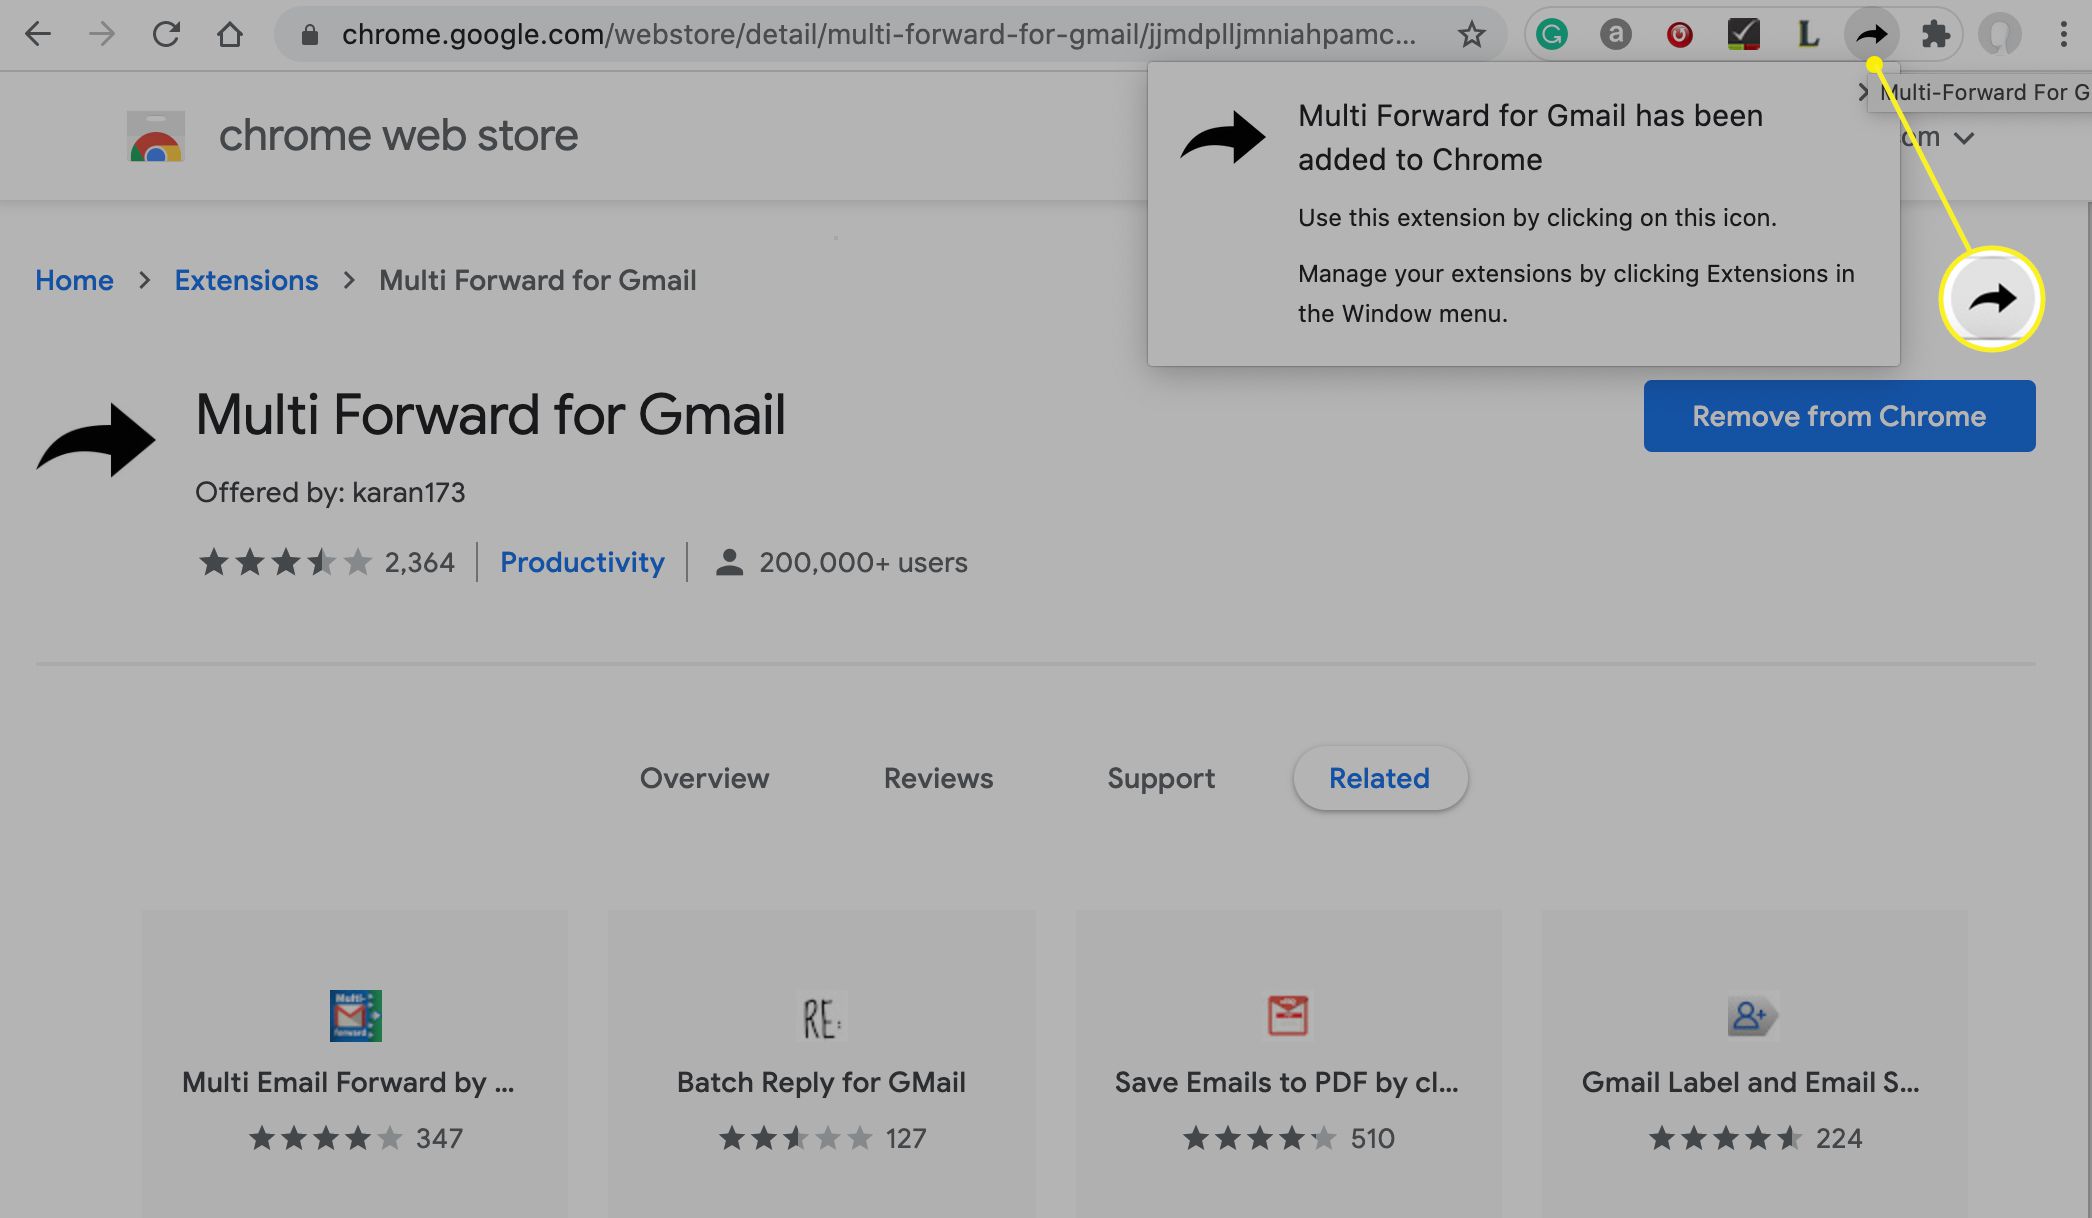Viewport: 2092px width, 1218px height.
Task: Go back with the browser back arrow
Action: [x=37, y=34]
